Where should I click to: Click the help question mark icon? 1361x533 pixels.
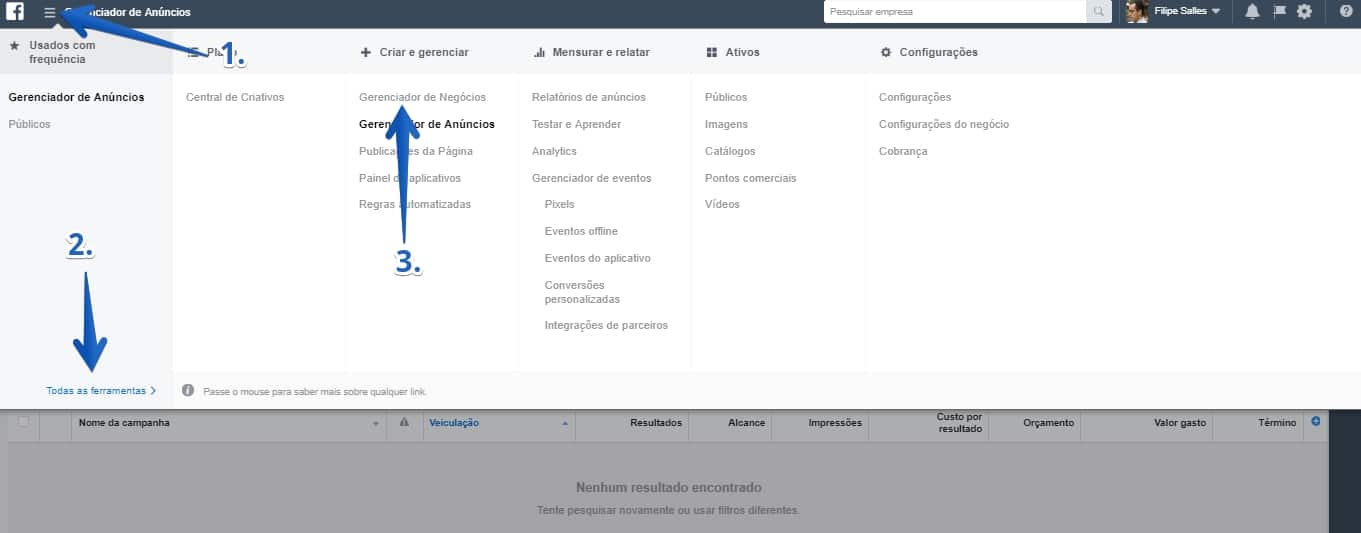1346,12
